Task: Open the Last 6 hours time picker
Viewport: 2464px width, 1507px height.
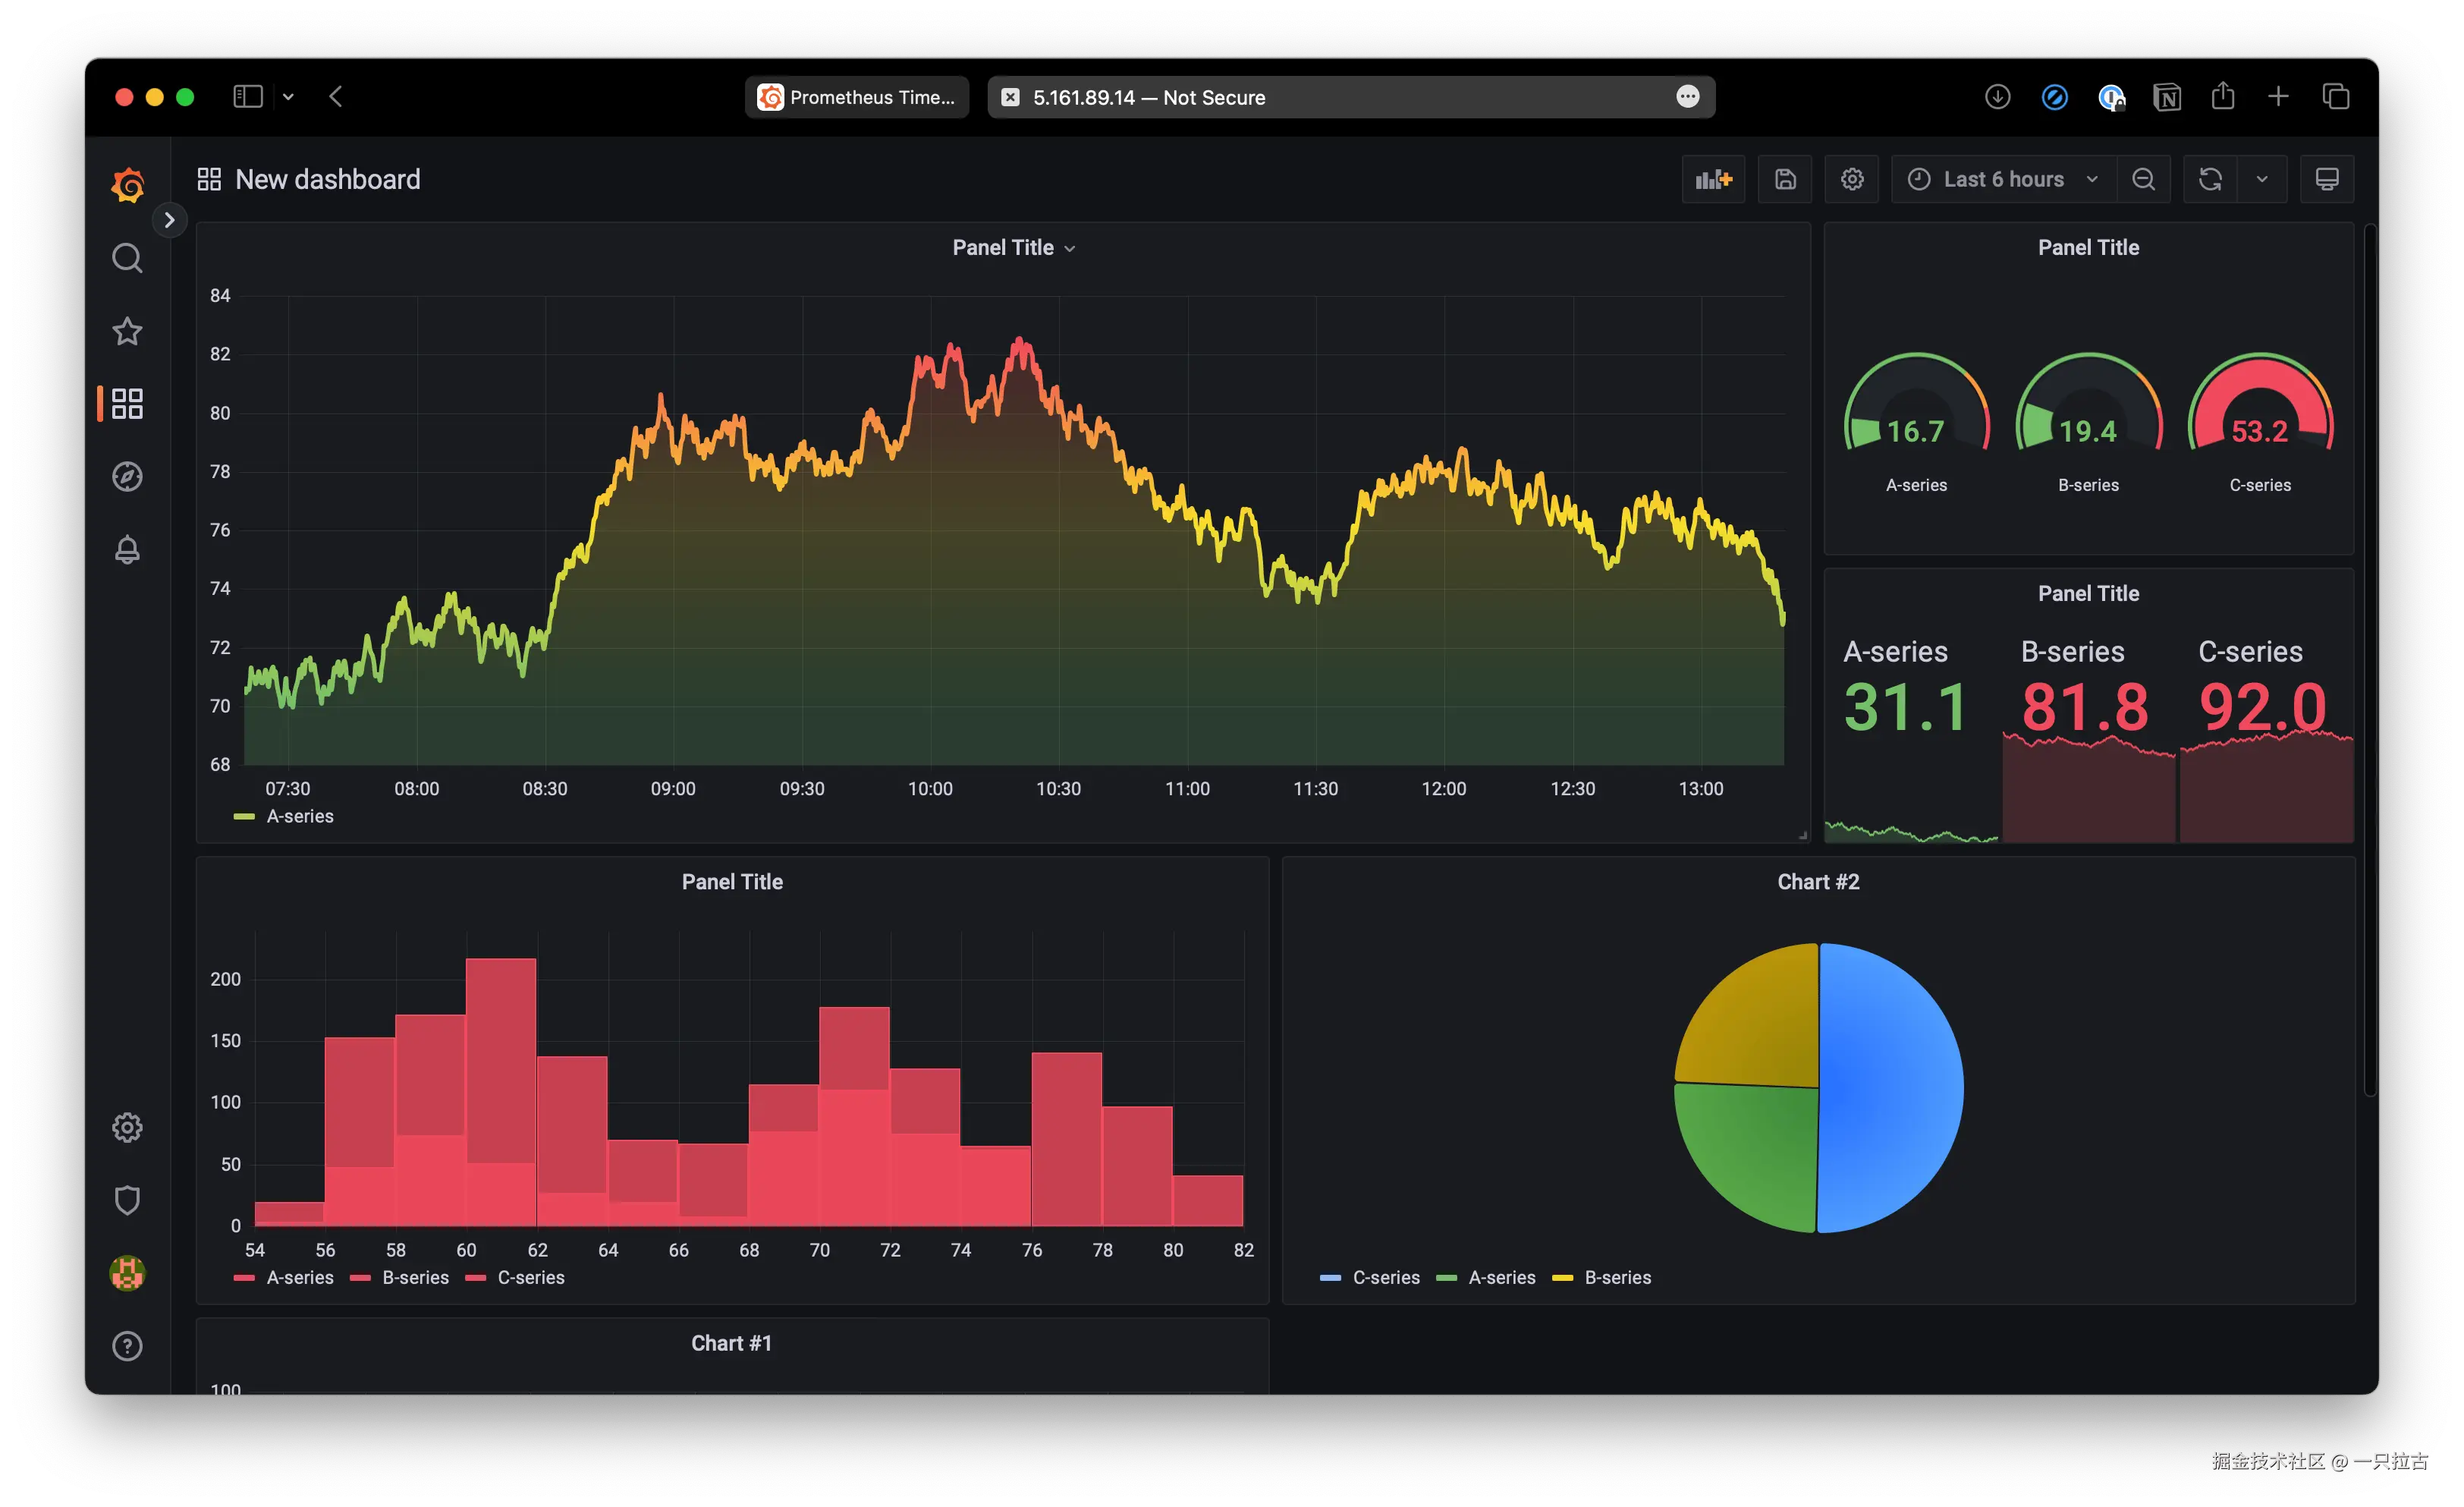Action: [x=2001, y=178]
